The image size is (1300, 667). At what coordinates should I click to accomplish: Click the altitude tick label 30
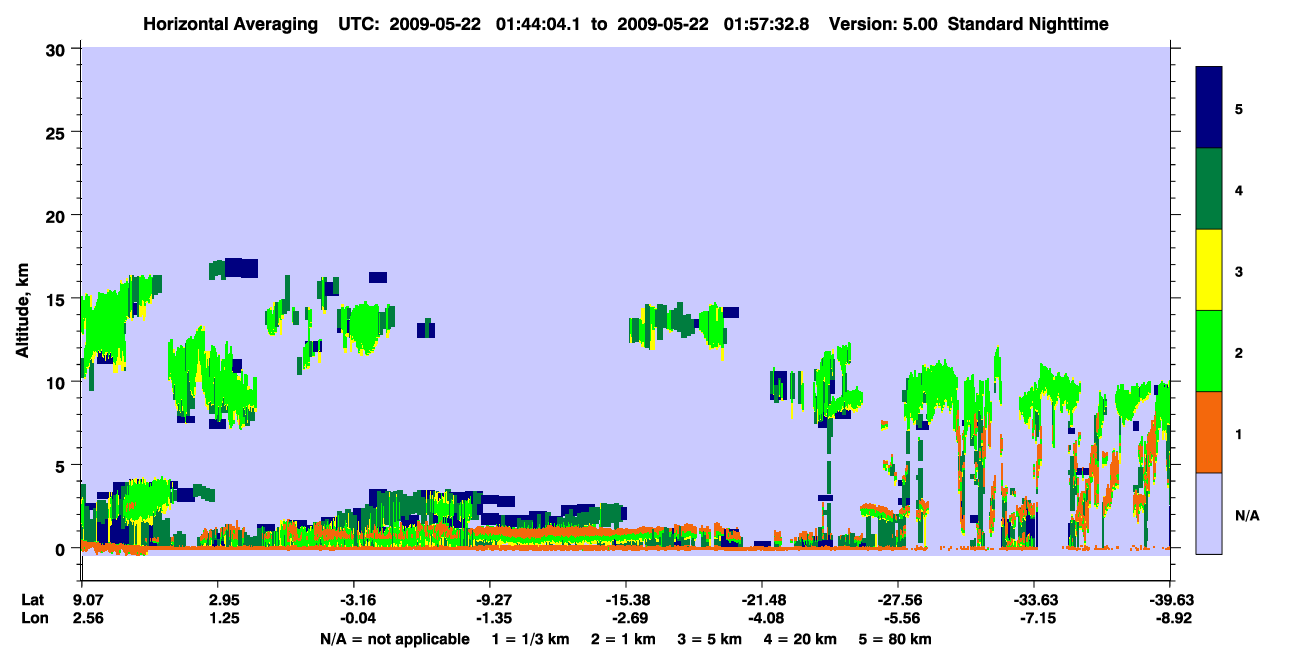click(58, 48)
